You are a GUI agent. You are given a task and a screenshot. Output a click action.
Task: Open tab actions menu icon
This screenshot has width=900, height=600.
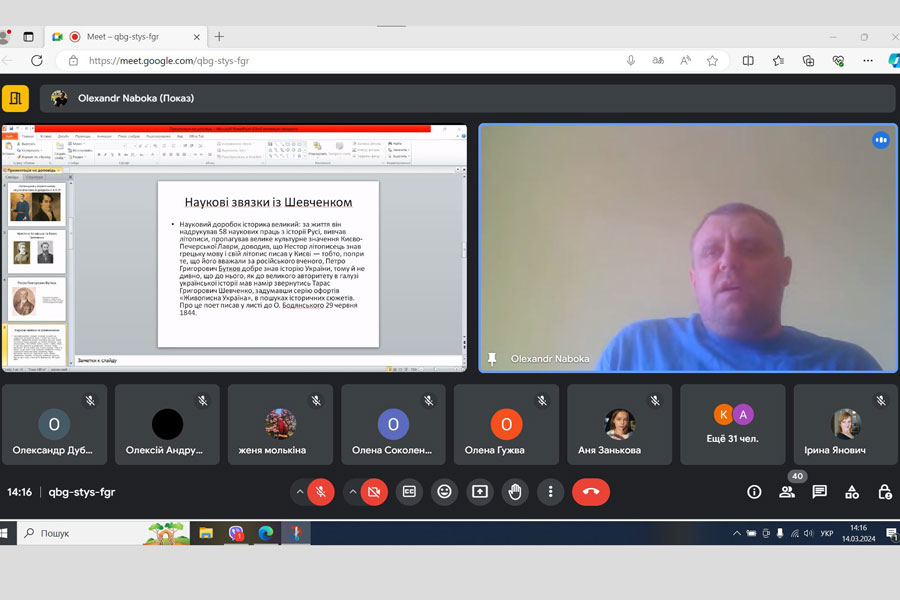point(28,37)
